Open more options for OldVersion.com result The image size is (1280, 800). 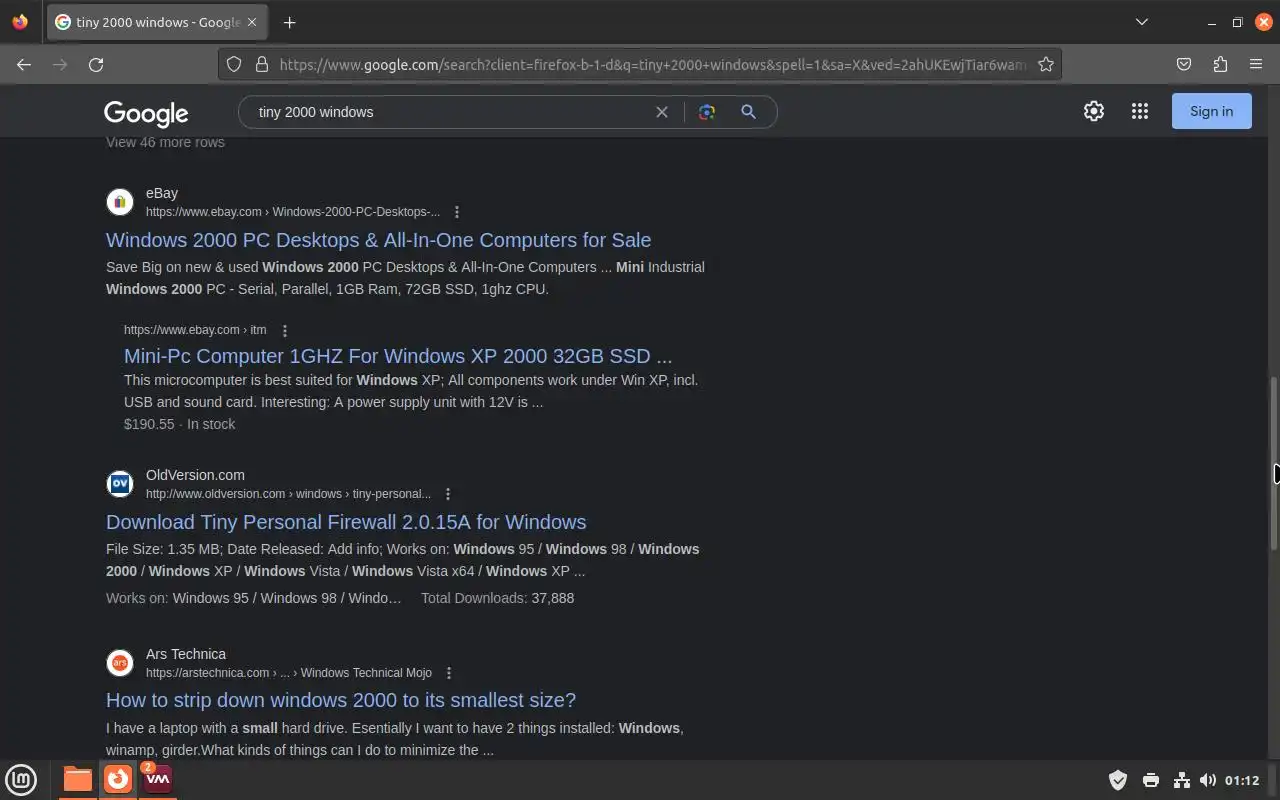[x=448, y=494]
